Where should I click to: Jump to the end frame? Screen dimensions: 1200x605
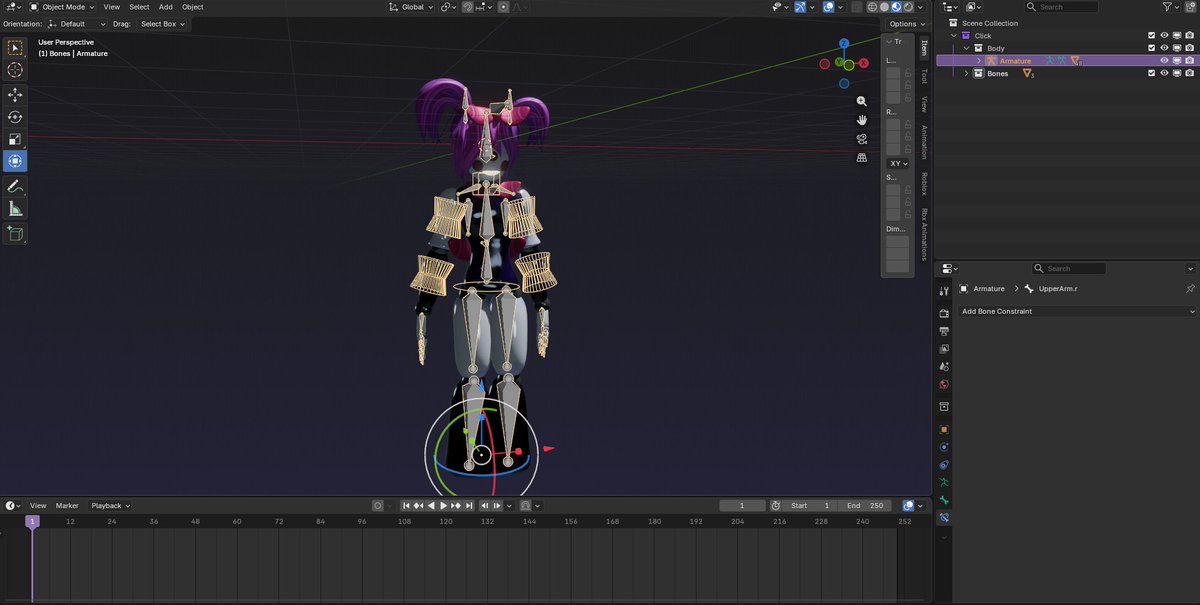click(x=467, y=506)
